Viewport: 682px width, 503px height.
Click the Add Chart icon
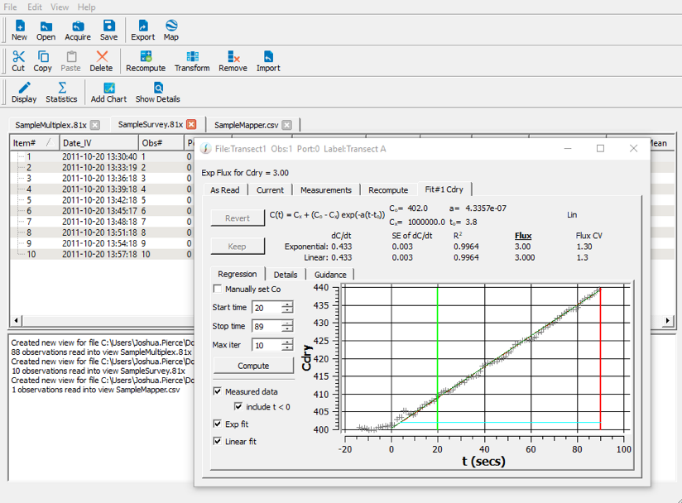point(108,89)
